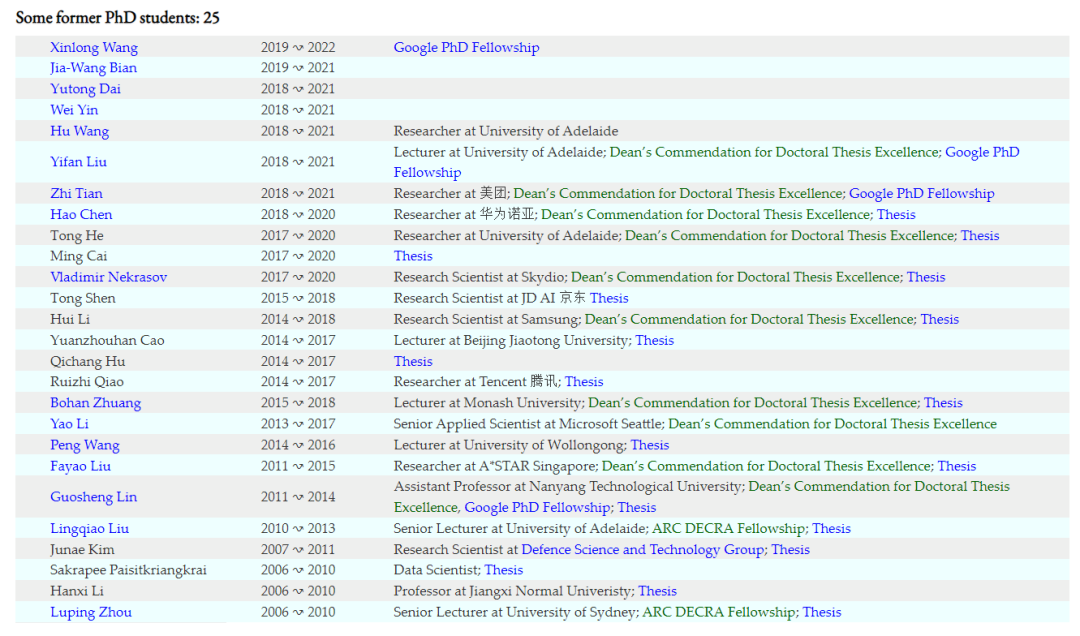Open Google PhD Fellowship link in Guosheng Lin row
Image resolution: width=1080 pixels, height=636 pixels.
pos(537,508)
